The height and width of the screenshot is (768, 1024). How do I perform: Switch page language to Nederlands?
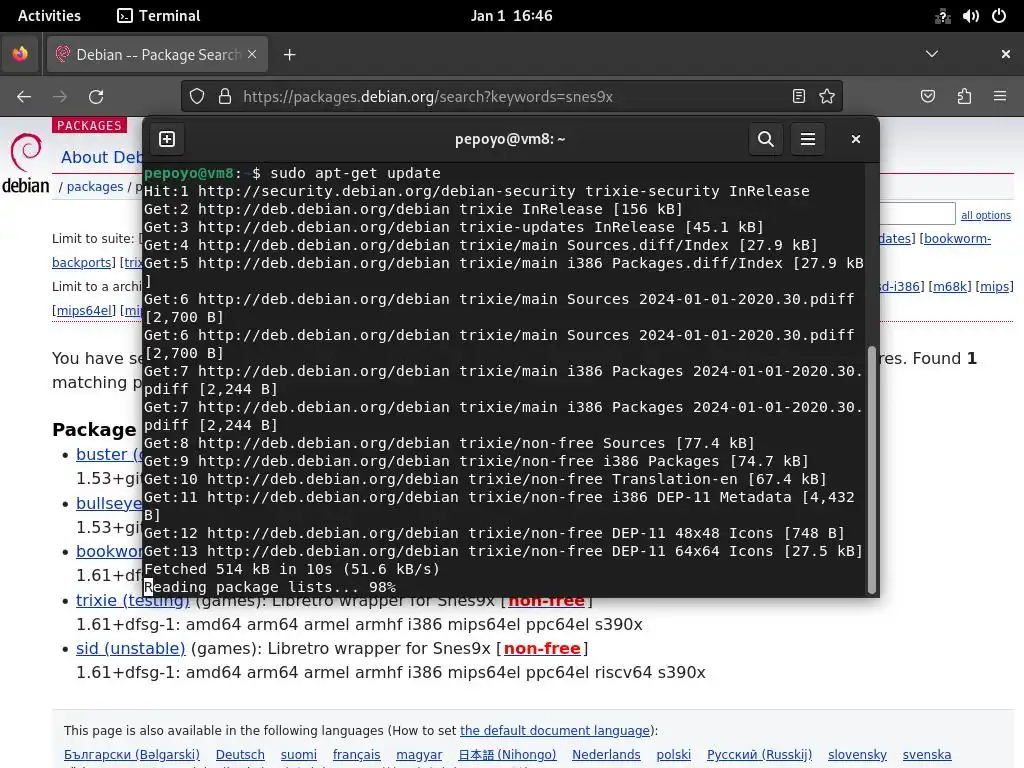point(606,755)
